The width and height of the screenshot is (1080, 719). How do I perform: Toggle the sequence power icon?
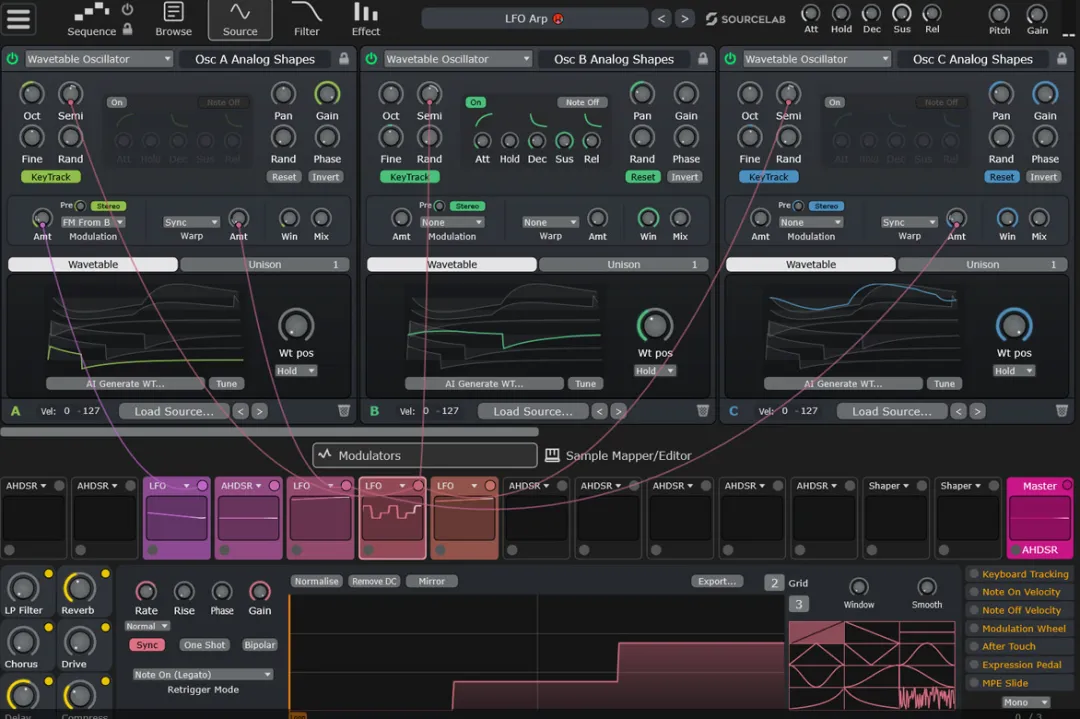[x=127, y=10]
